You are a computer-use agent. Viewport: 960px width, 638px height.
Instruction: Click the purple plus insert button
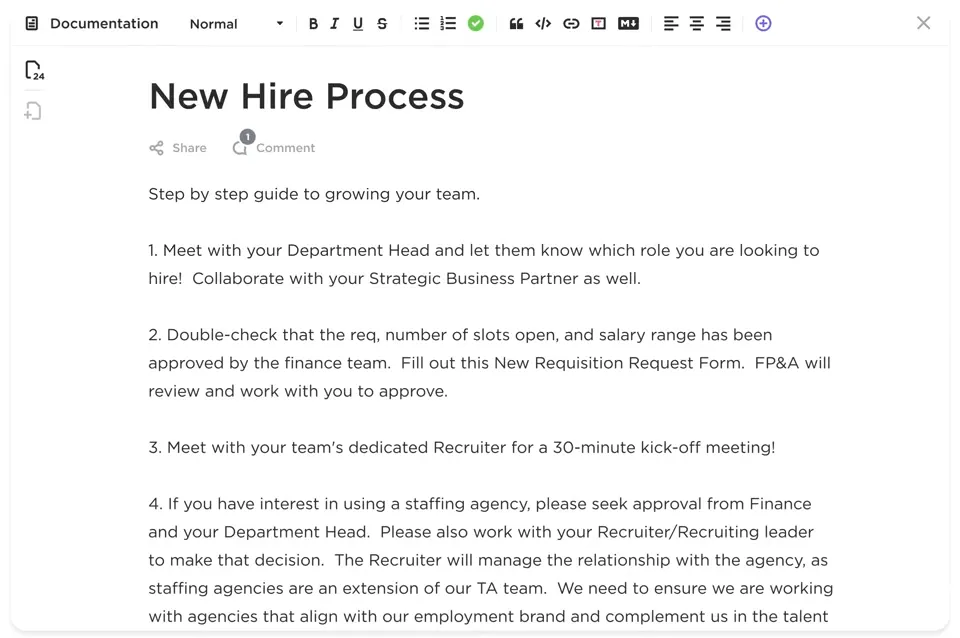[763, 24]
